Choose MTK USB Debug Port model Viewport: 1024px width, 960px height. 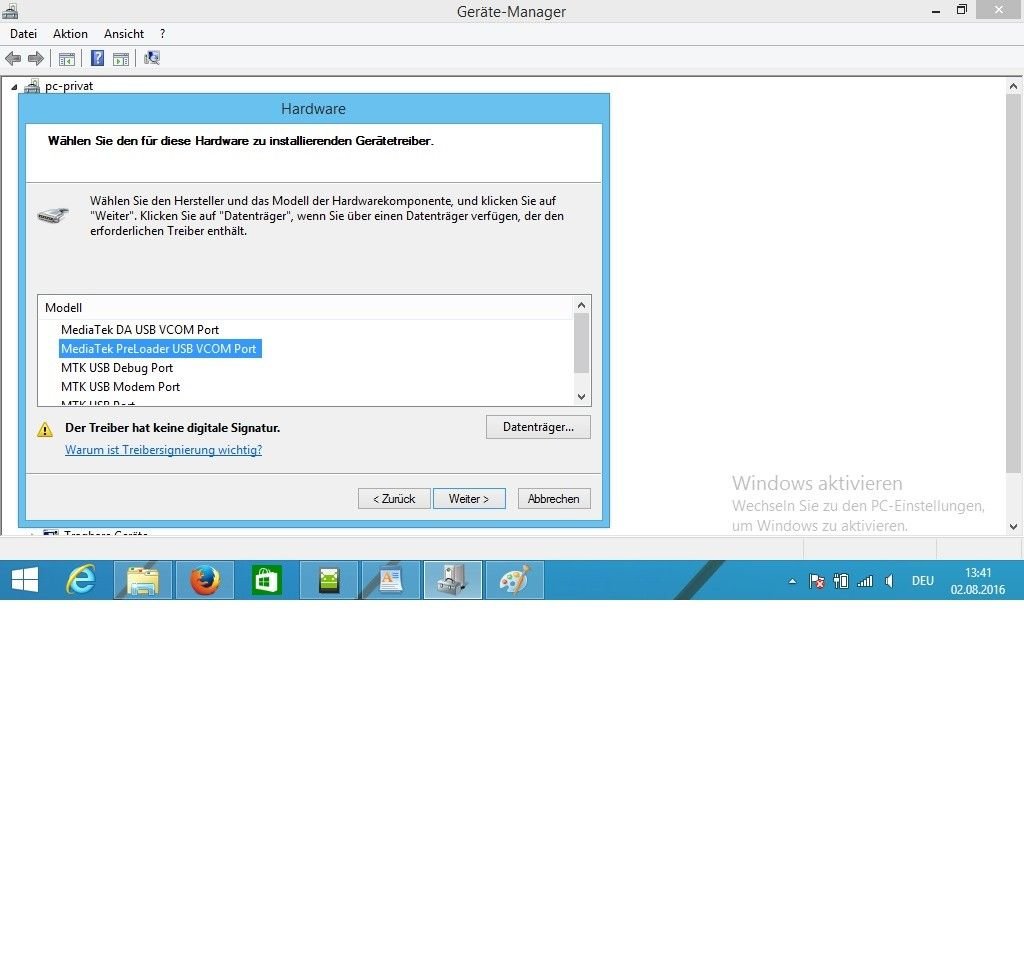117,368
